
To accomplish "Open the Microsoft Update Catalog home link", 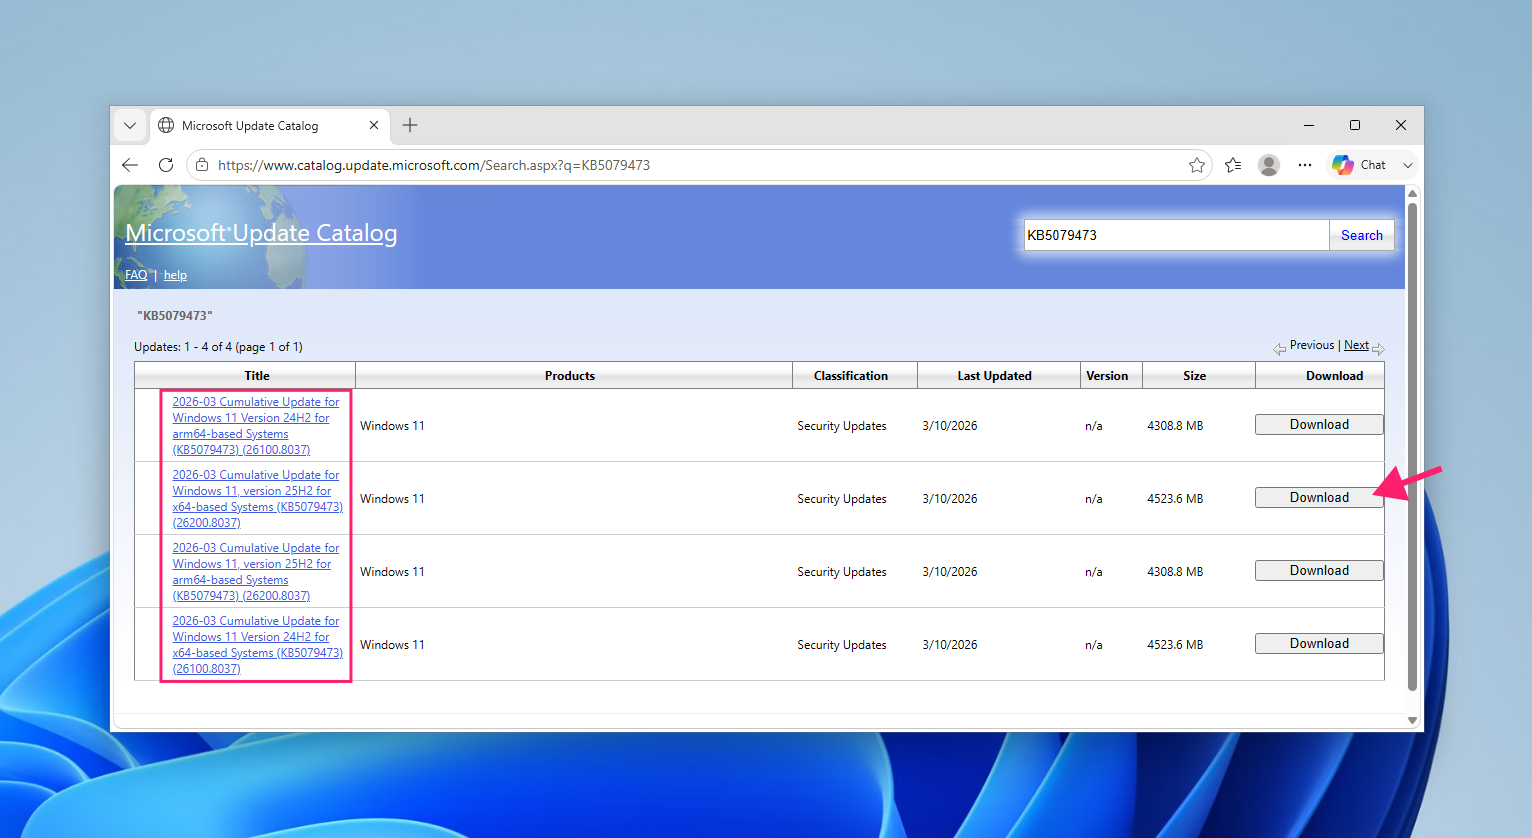I will pos(261,233).
